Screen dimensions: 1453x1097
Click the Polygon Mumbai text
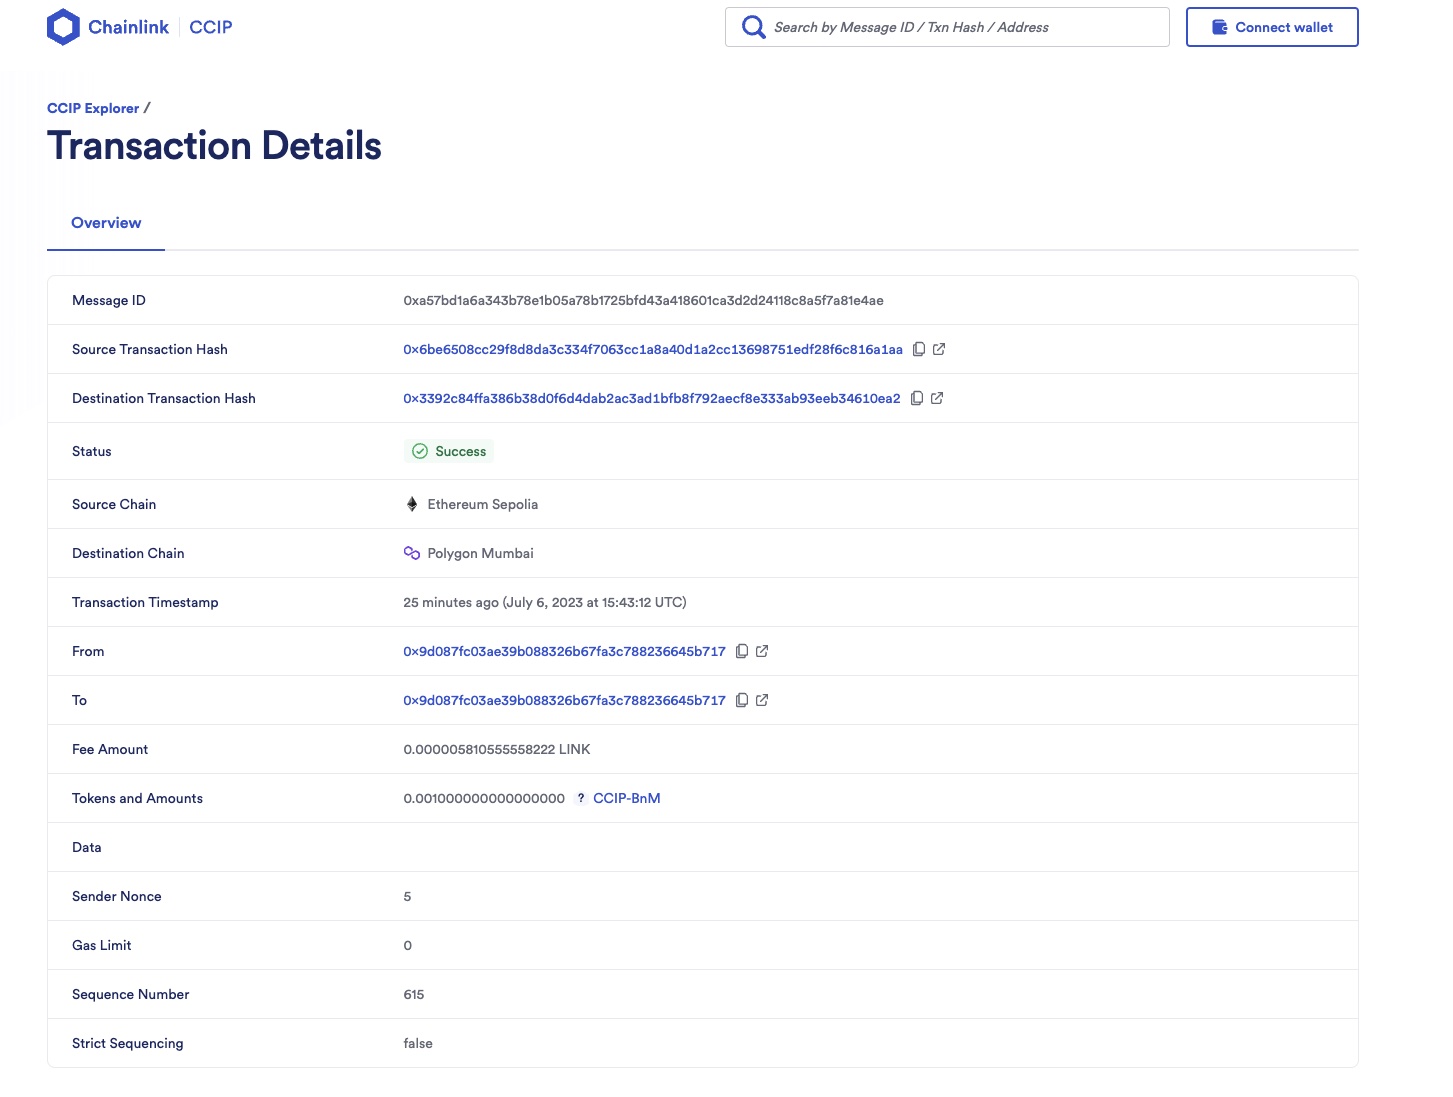(481, 553)
